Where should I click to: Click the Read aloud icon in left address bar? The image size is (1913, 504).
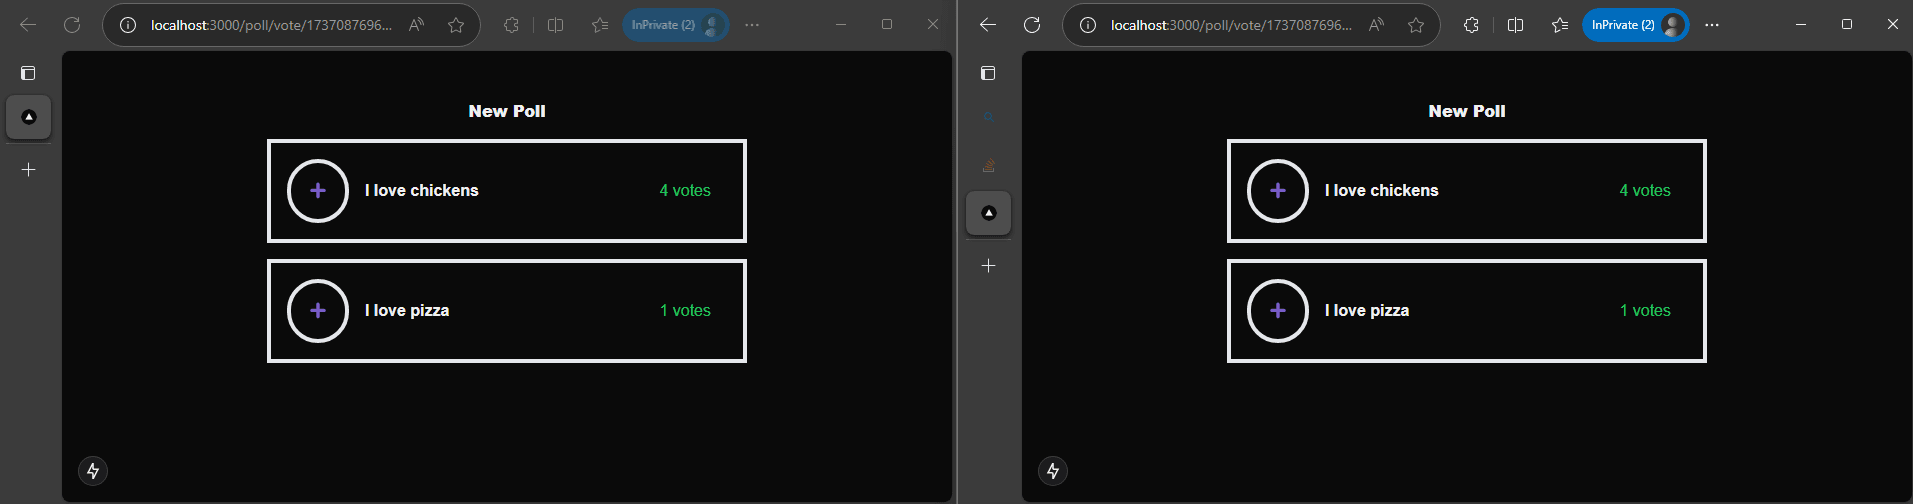(416, 25)
